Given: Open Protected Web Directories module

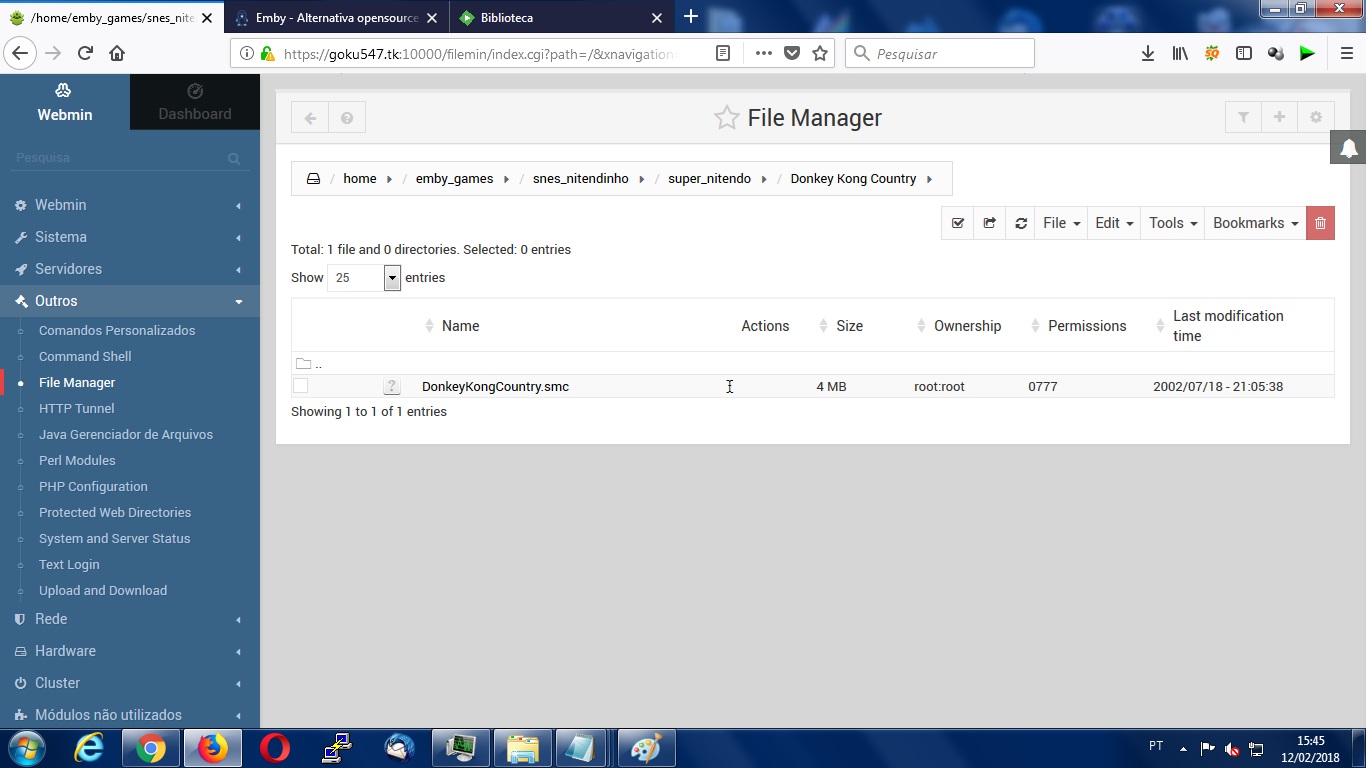Looking at the screenshot, I should coord(115,512).
